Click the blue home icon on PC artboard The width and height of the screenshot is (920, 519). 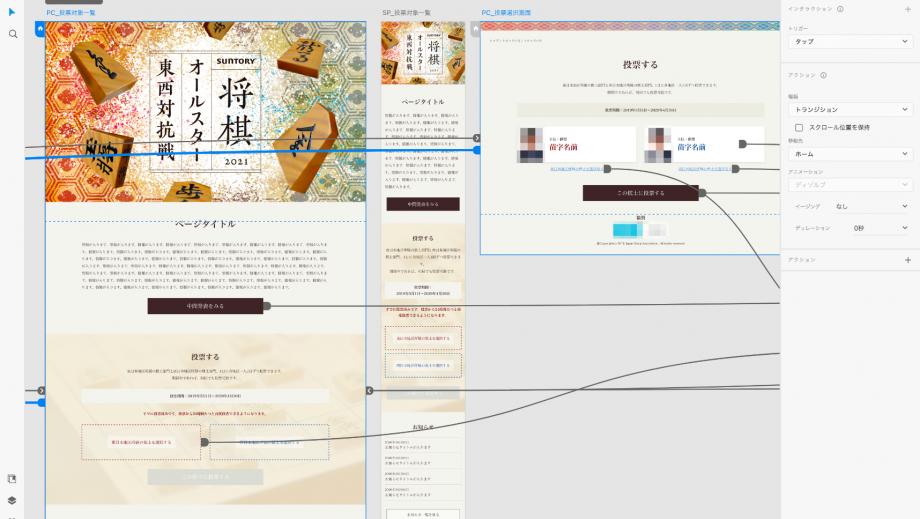pyautogui.click(x=40, y=29)
